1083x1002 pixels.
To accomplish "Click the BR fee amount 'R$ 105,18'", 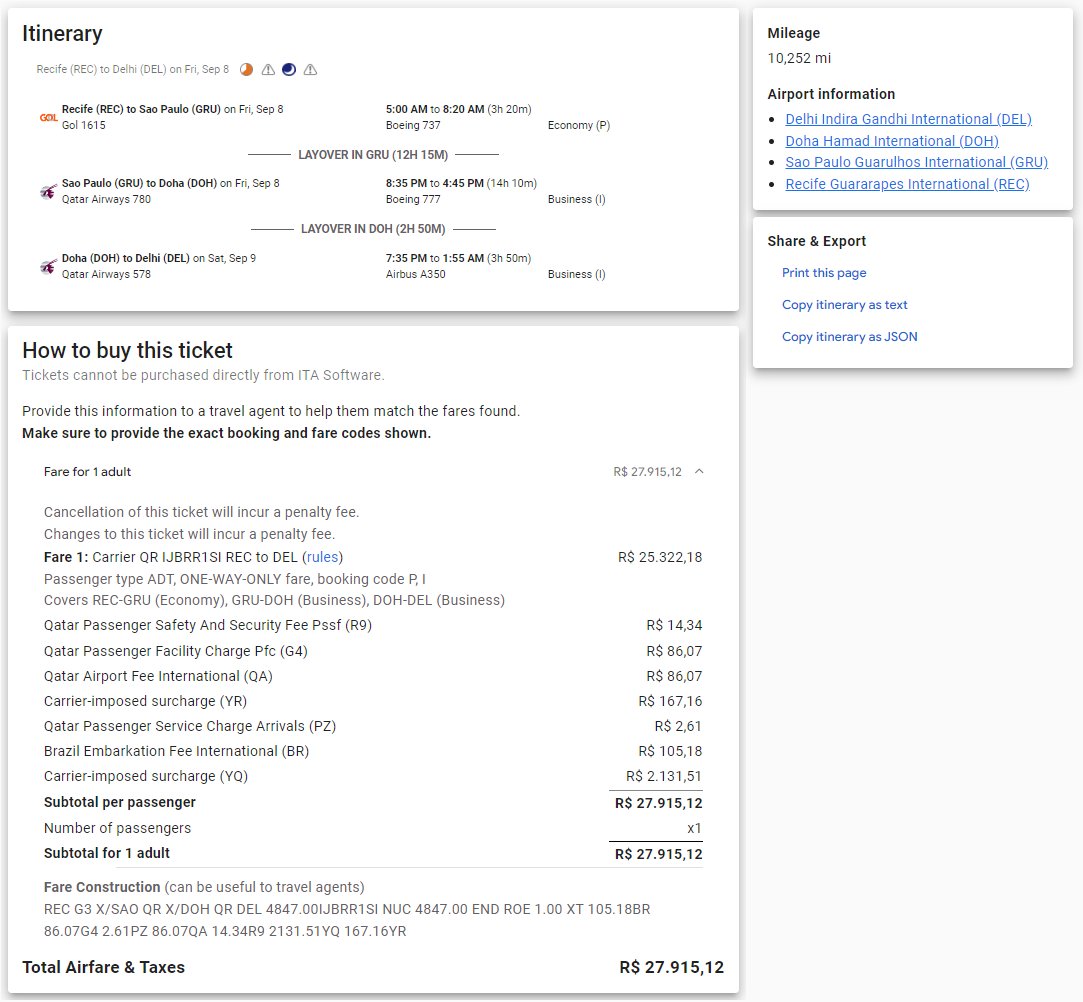I will (x=670, y=751).
